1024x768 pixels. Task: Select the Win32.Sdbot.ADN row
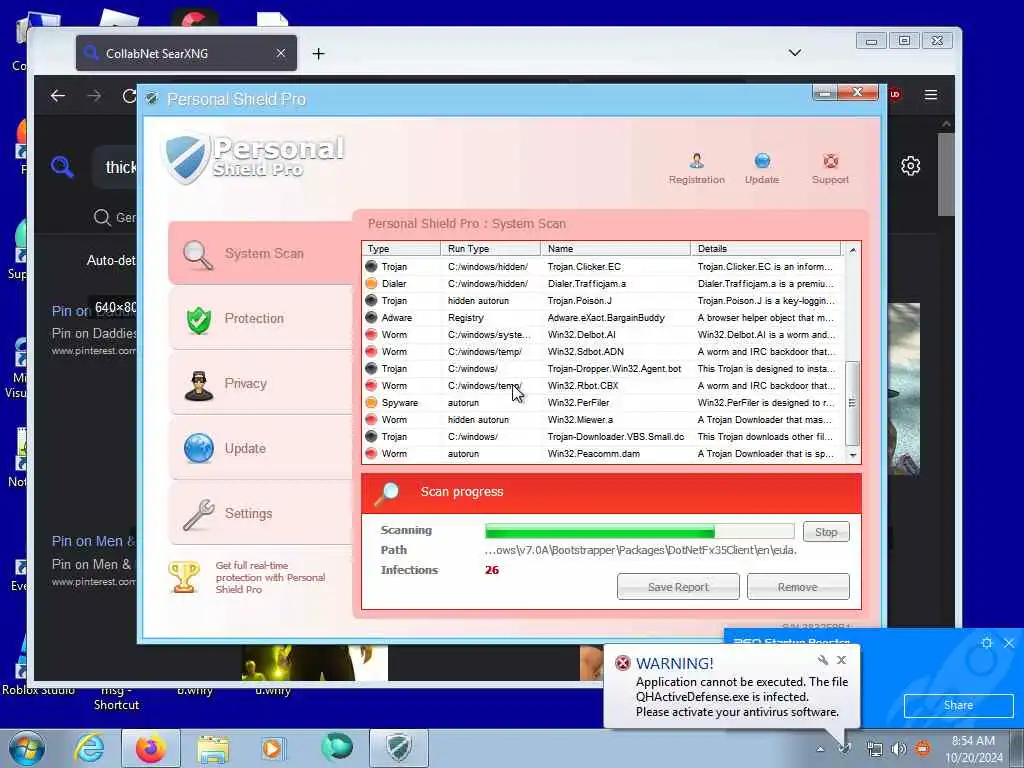point(603,351)
